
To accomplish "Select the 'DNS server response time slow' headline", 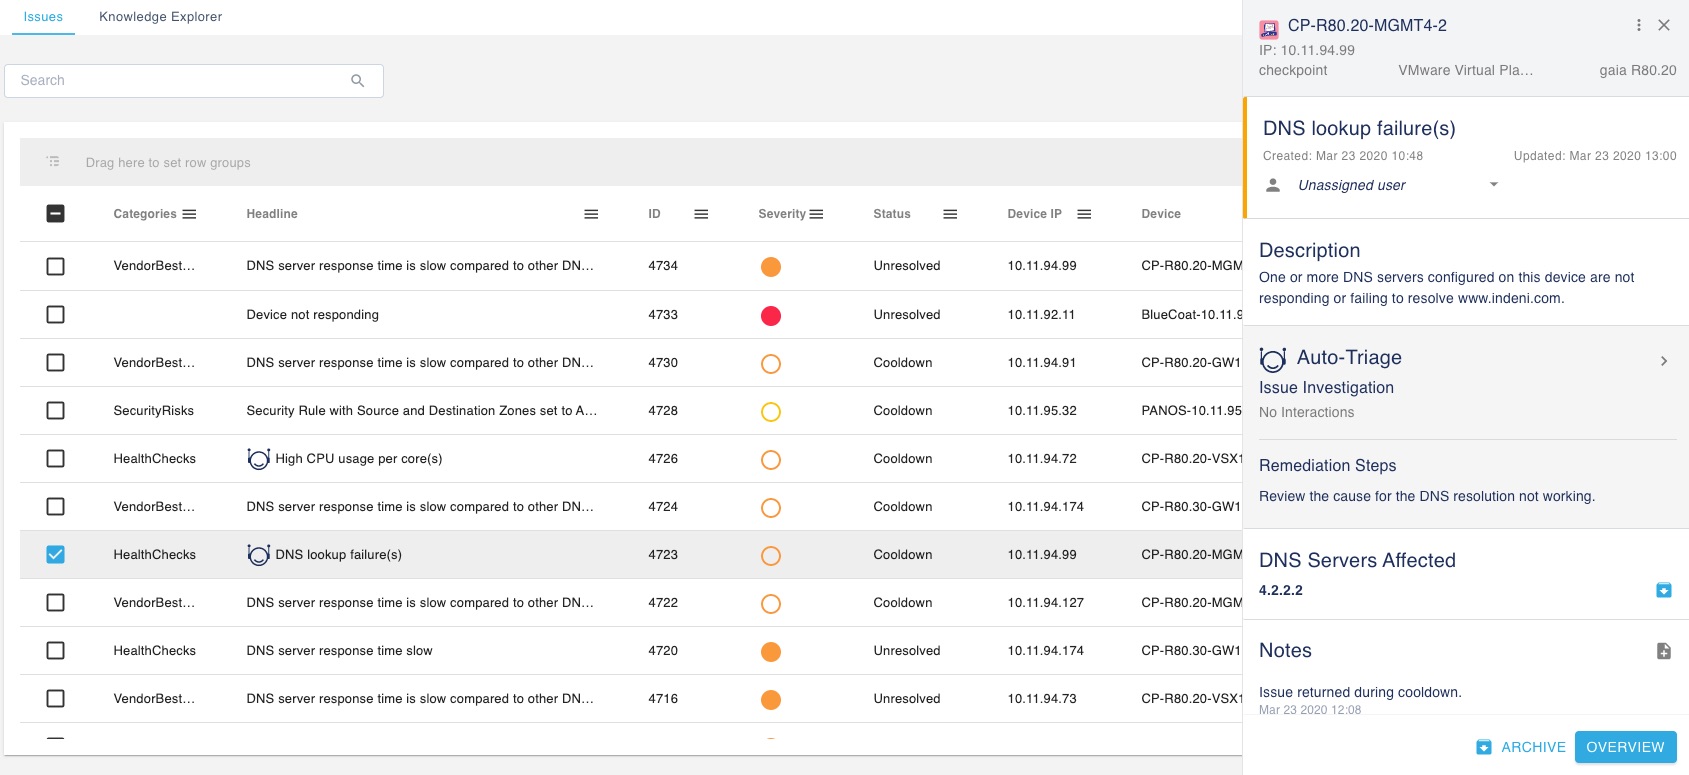I will coord(340,651).
